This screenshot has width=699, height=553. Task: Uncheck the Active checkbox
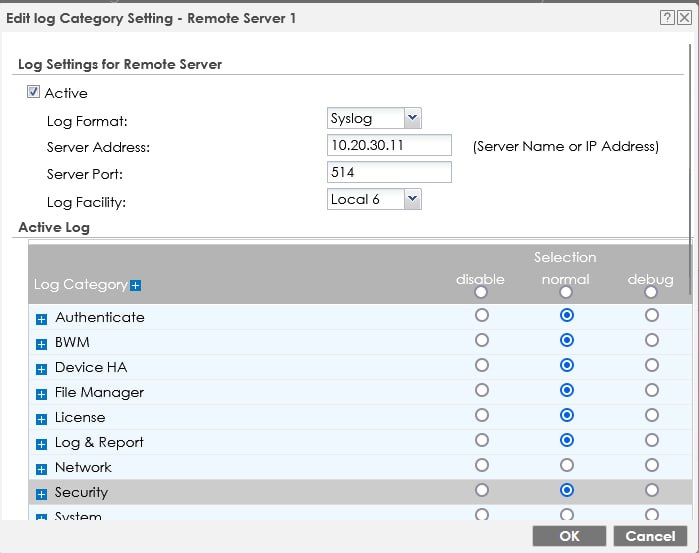tap(34, 93)
